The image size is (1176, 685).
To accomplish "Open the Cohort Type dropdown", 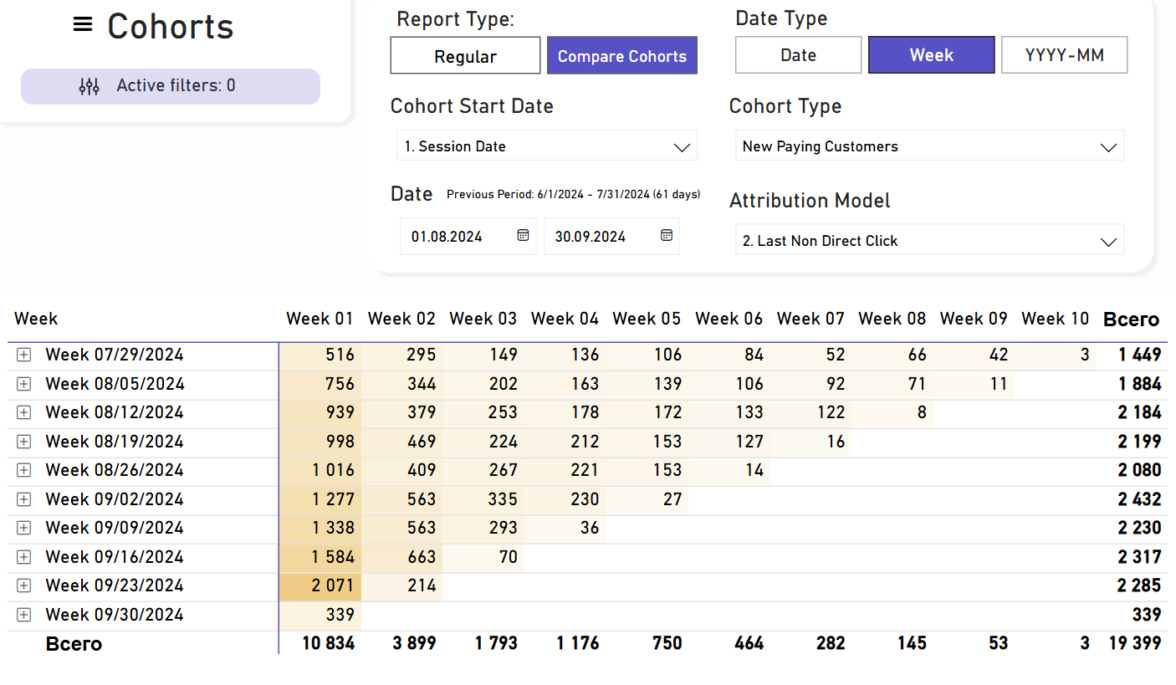I will [929, 146].
